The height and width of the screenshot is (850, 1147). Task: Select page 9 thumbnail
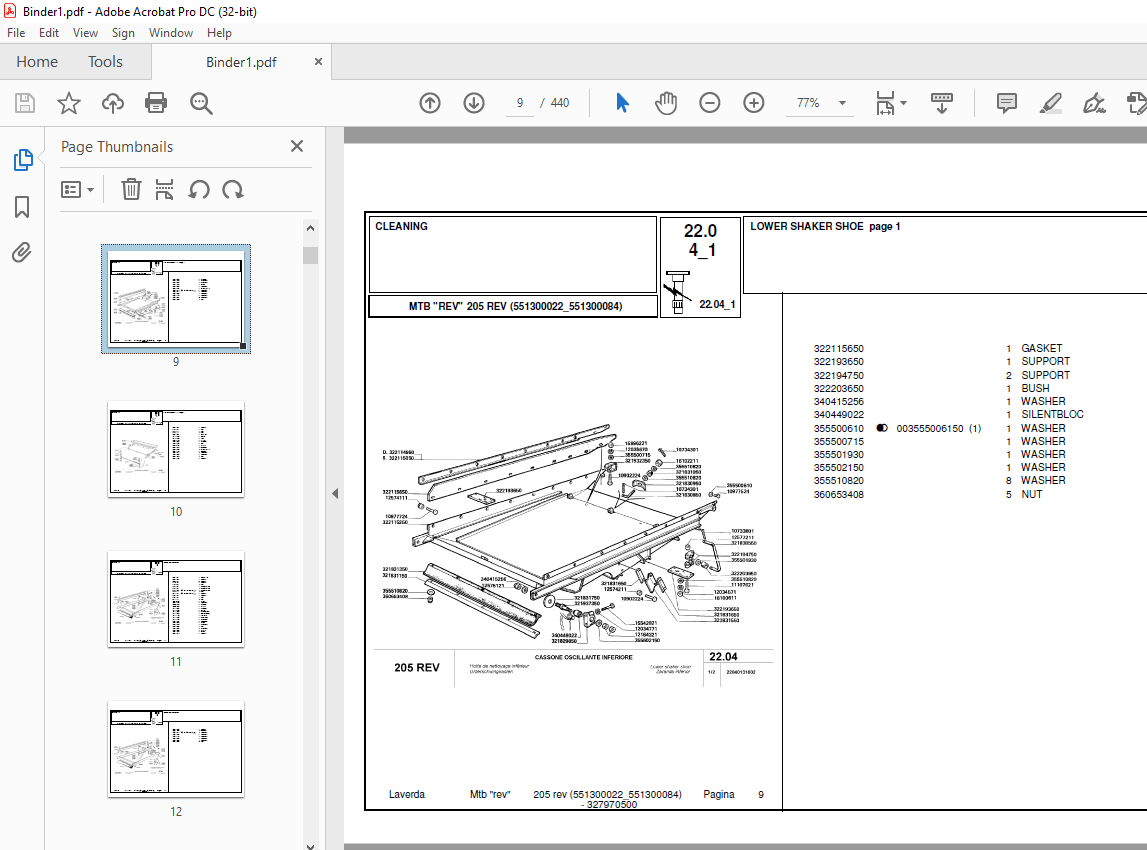[x=176, y=299]
